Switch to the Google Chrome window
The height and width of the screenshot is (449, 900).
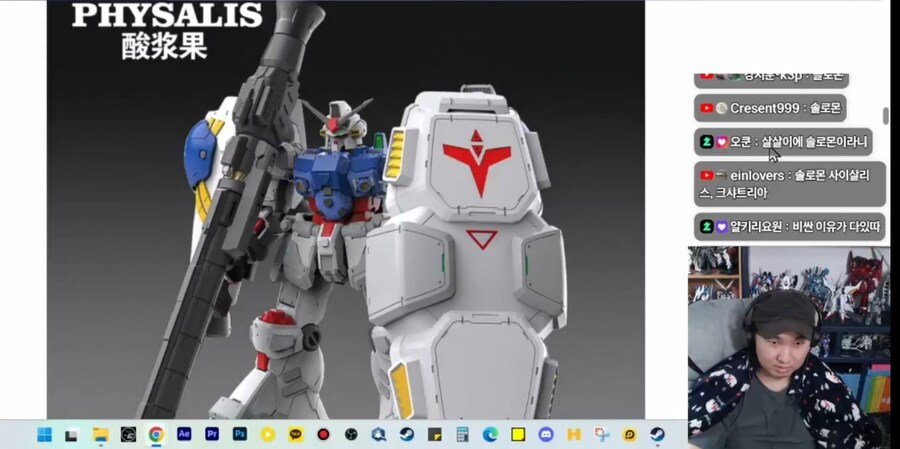(156, 435)
